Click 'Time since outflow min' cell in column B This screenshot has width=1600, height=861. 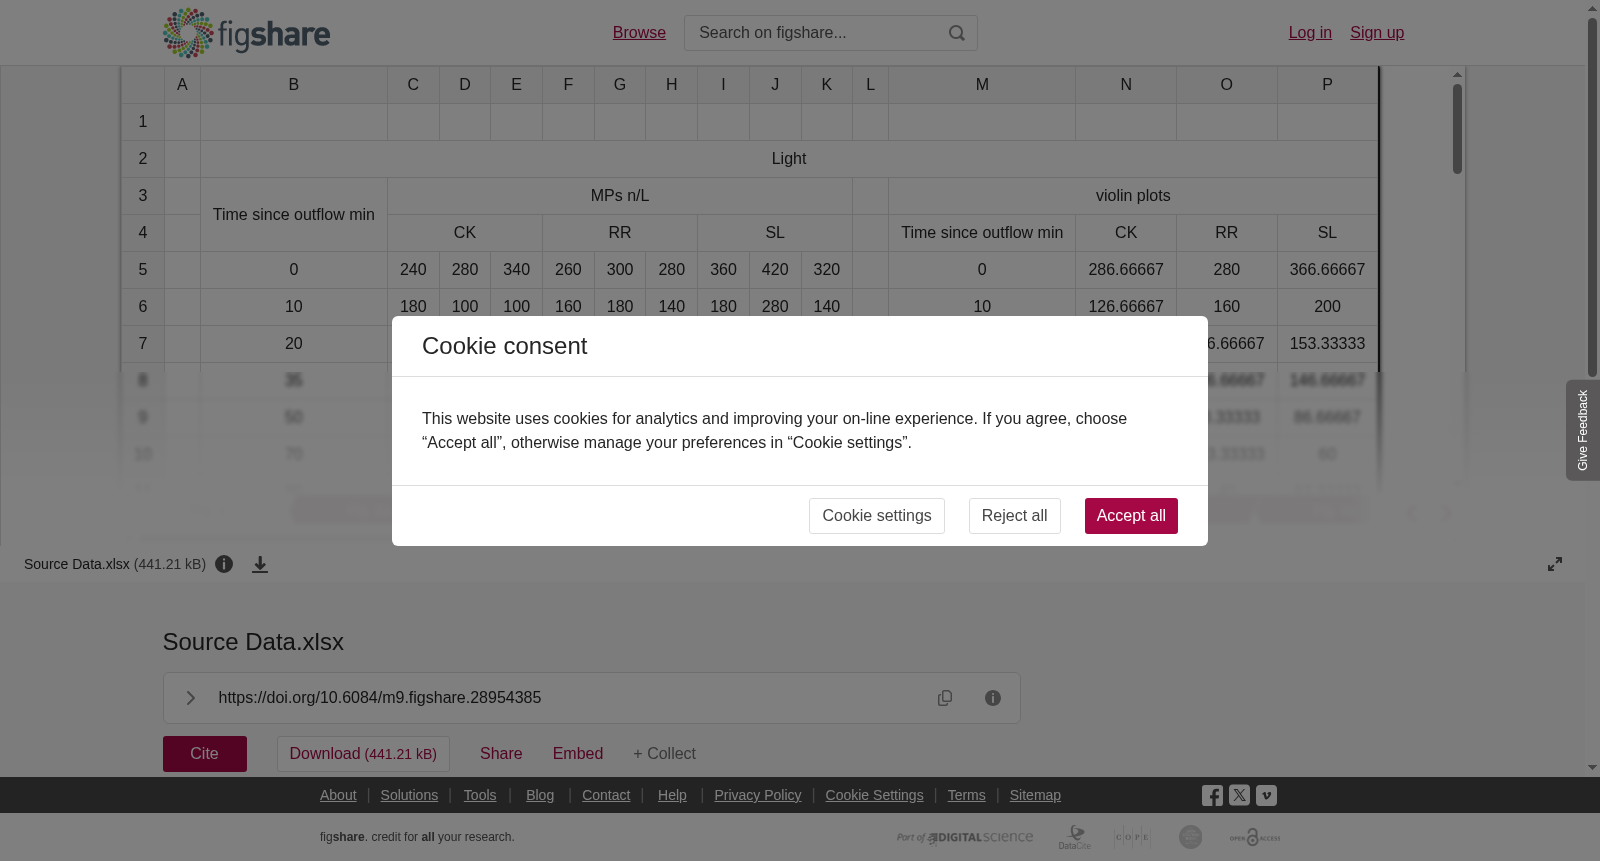coord(294,214)
